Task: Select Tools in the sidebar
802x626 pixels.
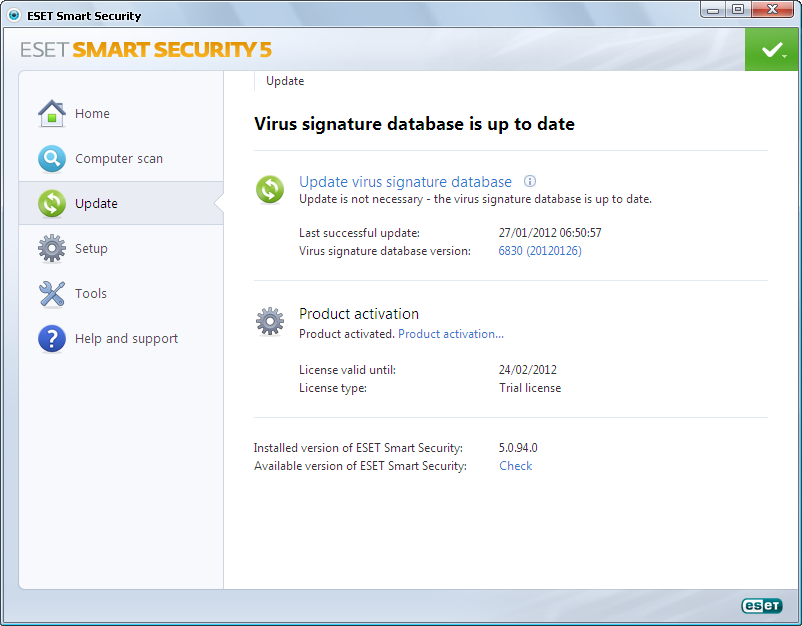Action: point(91,294)
